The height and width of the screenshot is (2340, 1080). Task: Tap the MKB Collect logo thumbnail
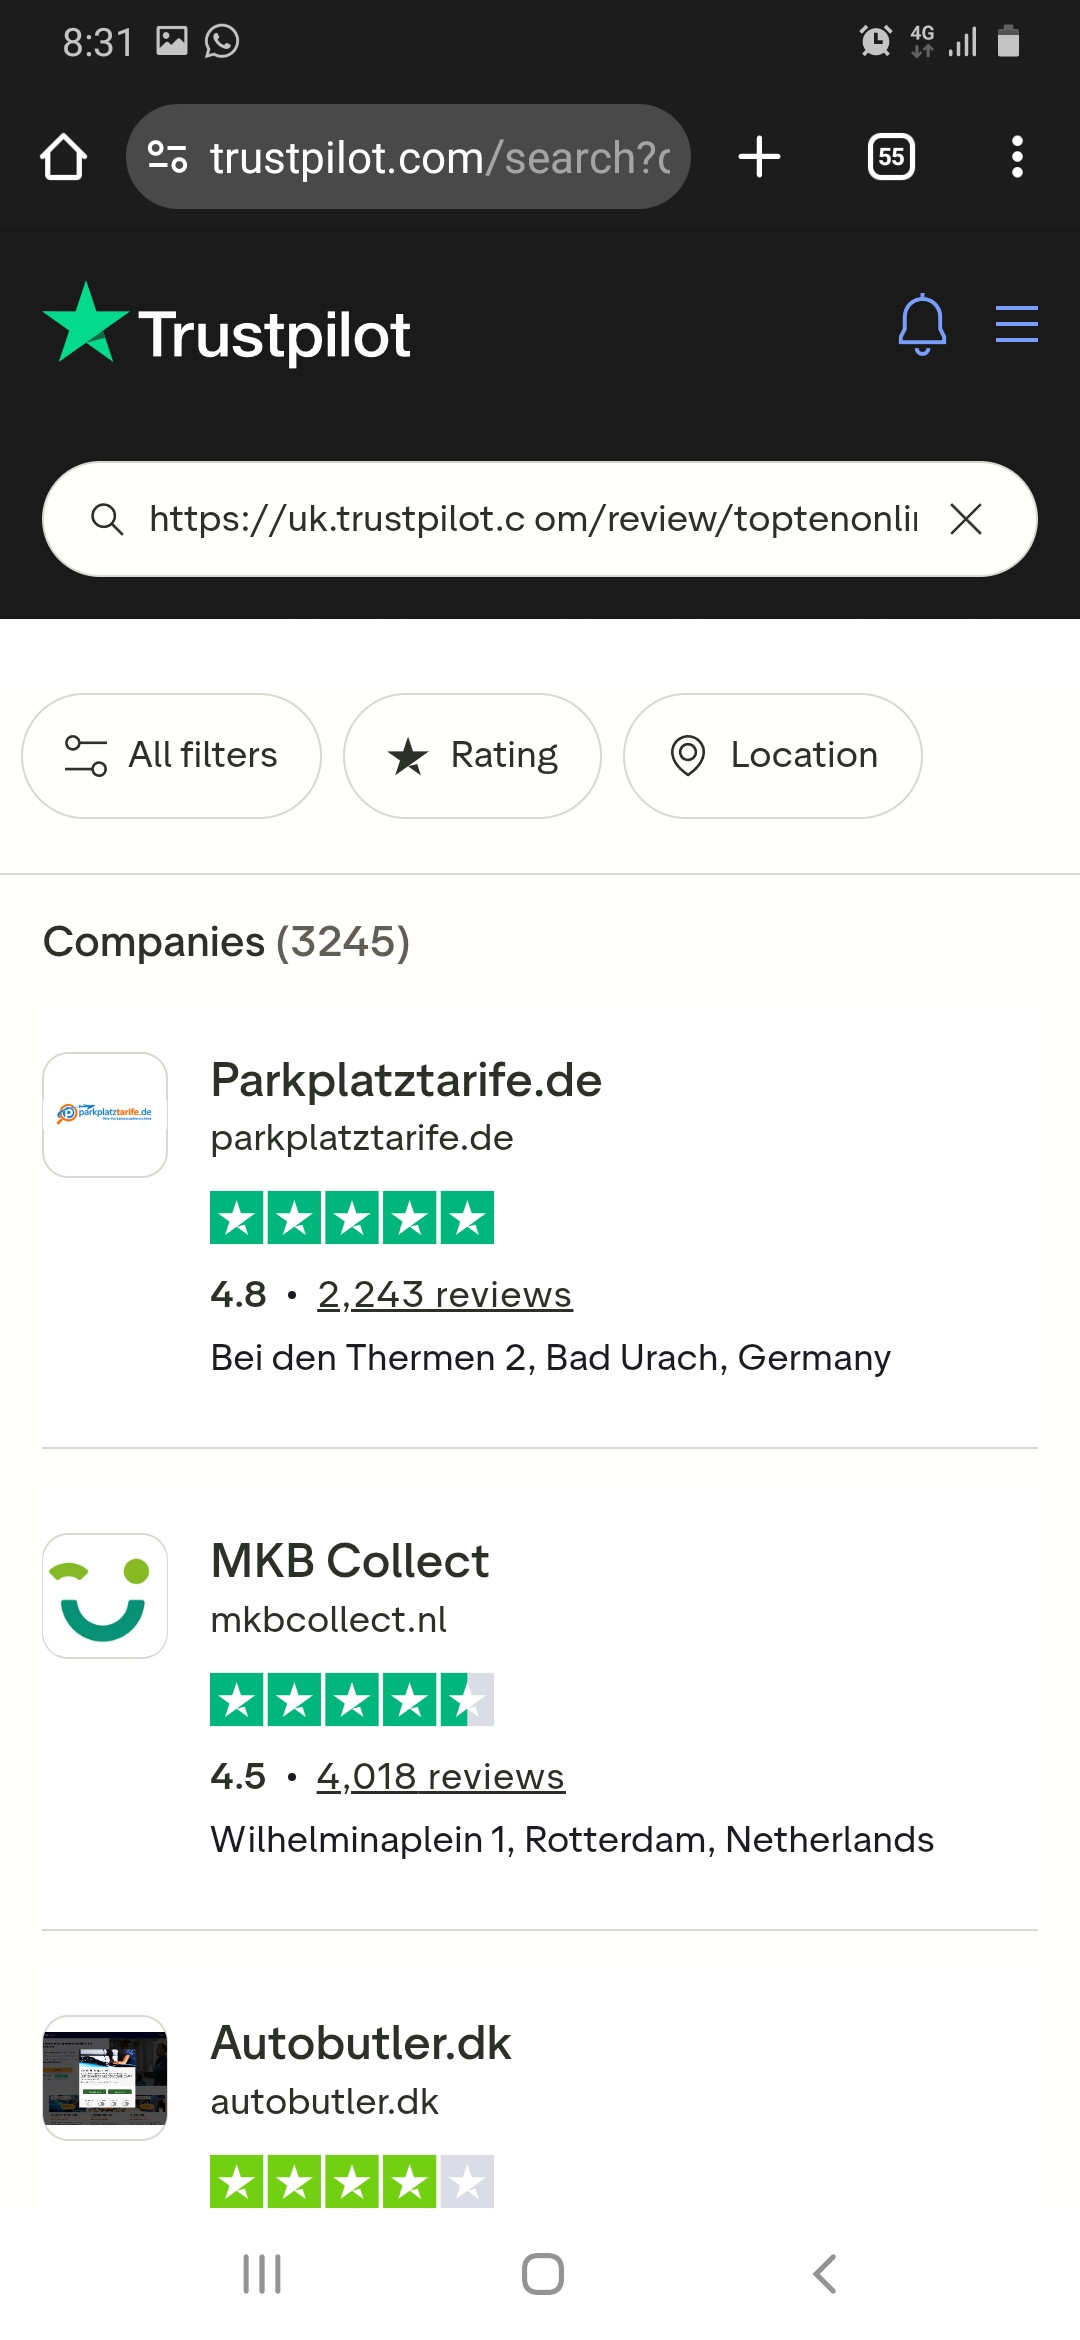point(105,1596)
